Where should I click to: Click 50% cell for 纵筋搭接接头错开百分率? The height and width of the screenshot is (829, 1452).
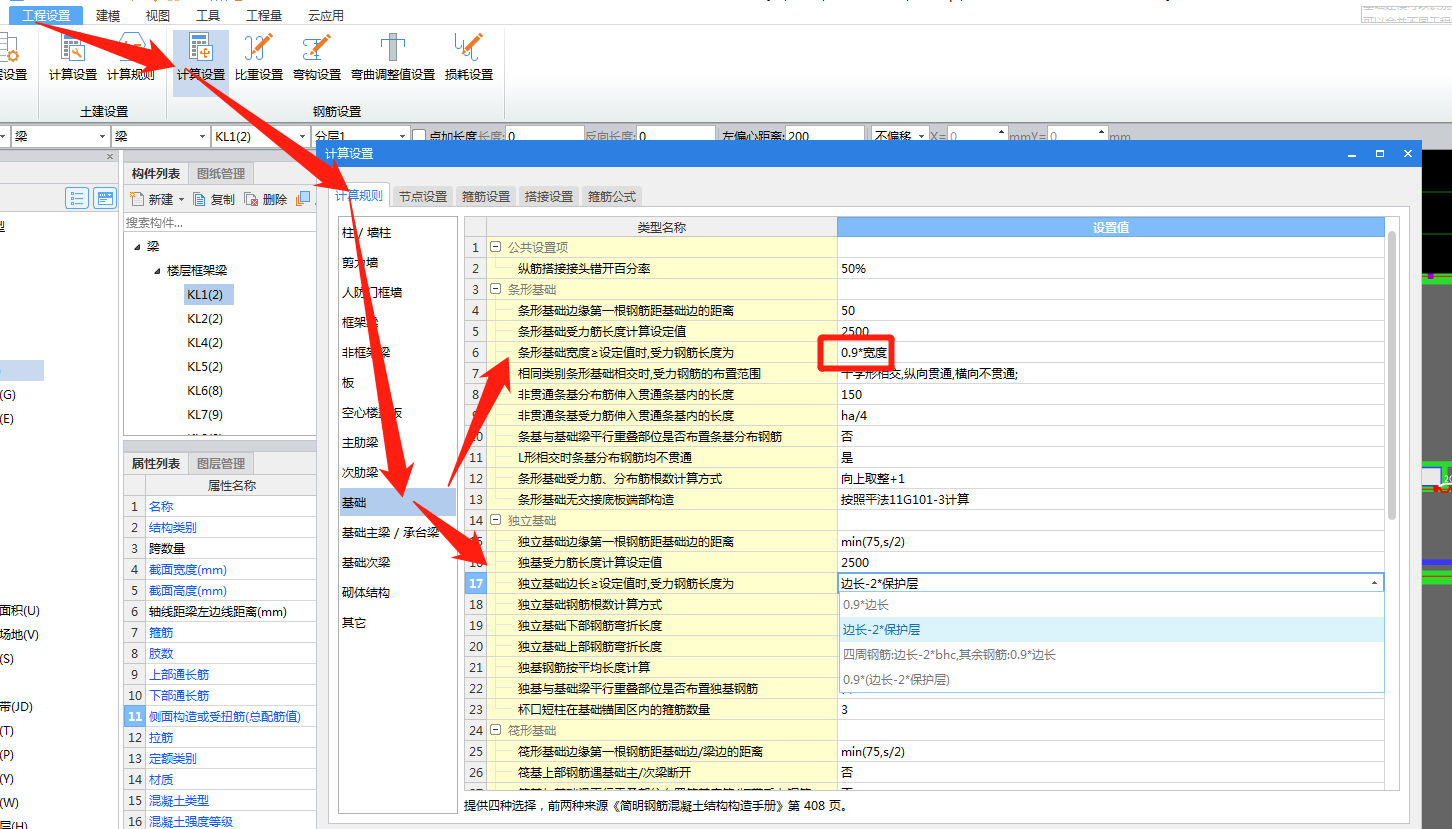click(1111, 268)
